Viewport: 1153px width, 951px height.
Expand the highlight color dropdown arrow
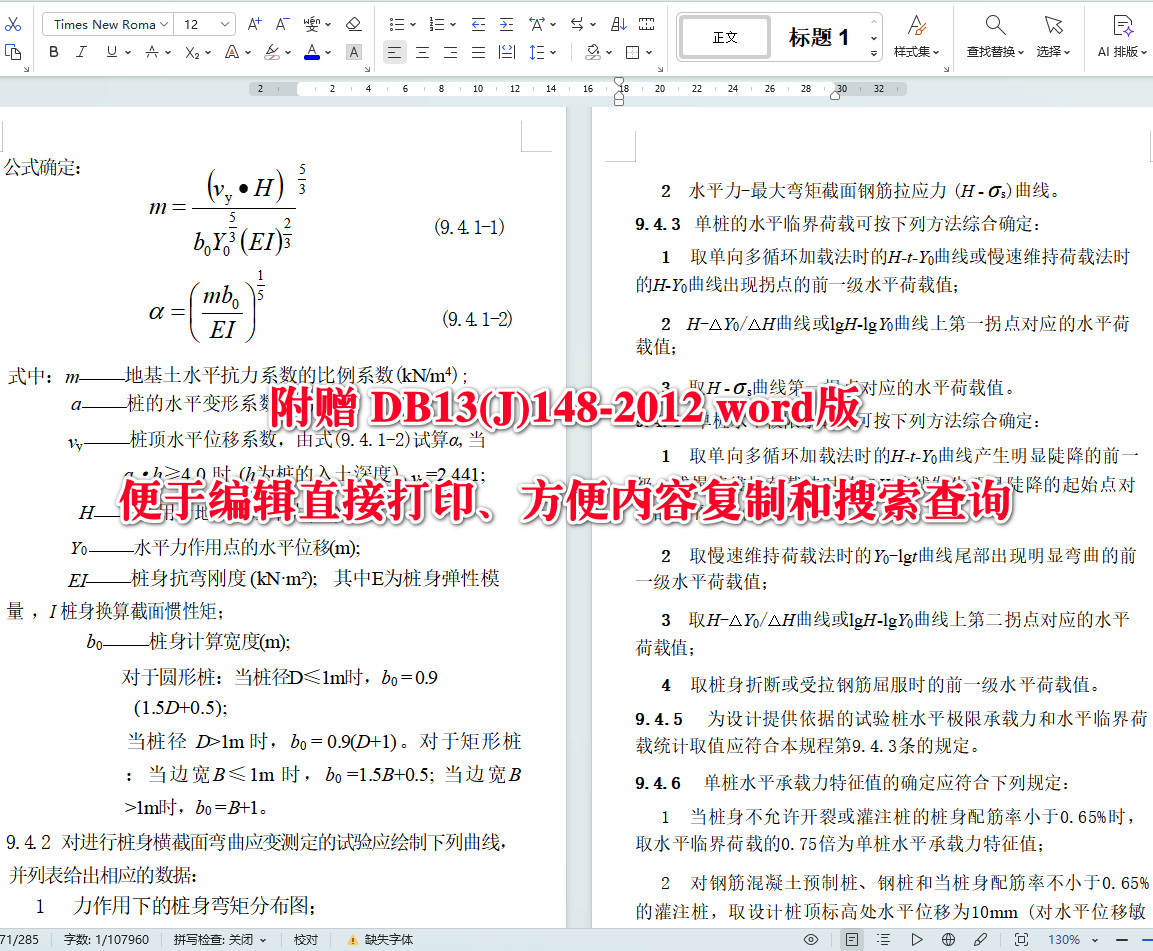288,52
